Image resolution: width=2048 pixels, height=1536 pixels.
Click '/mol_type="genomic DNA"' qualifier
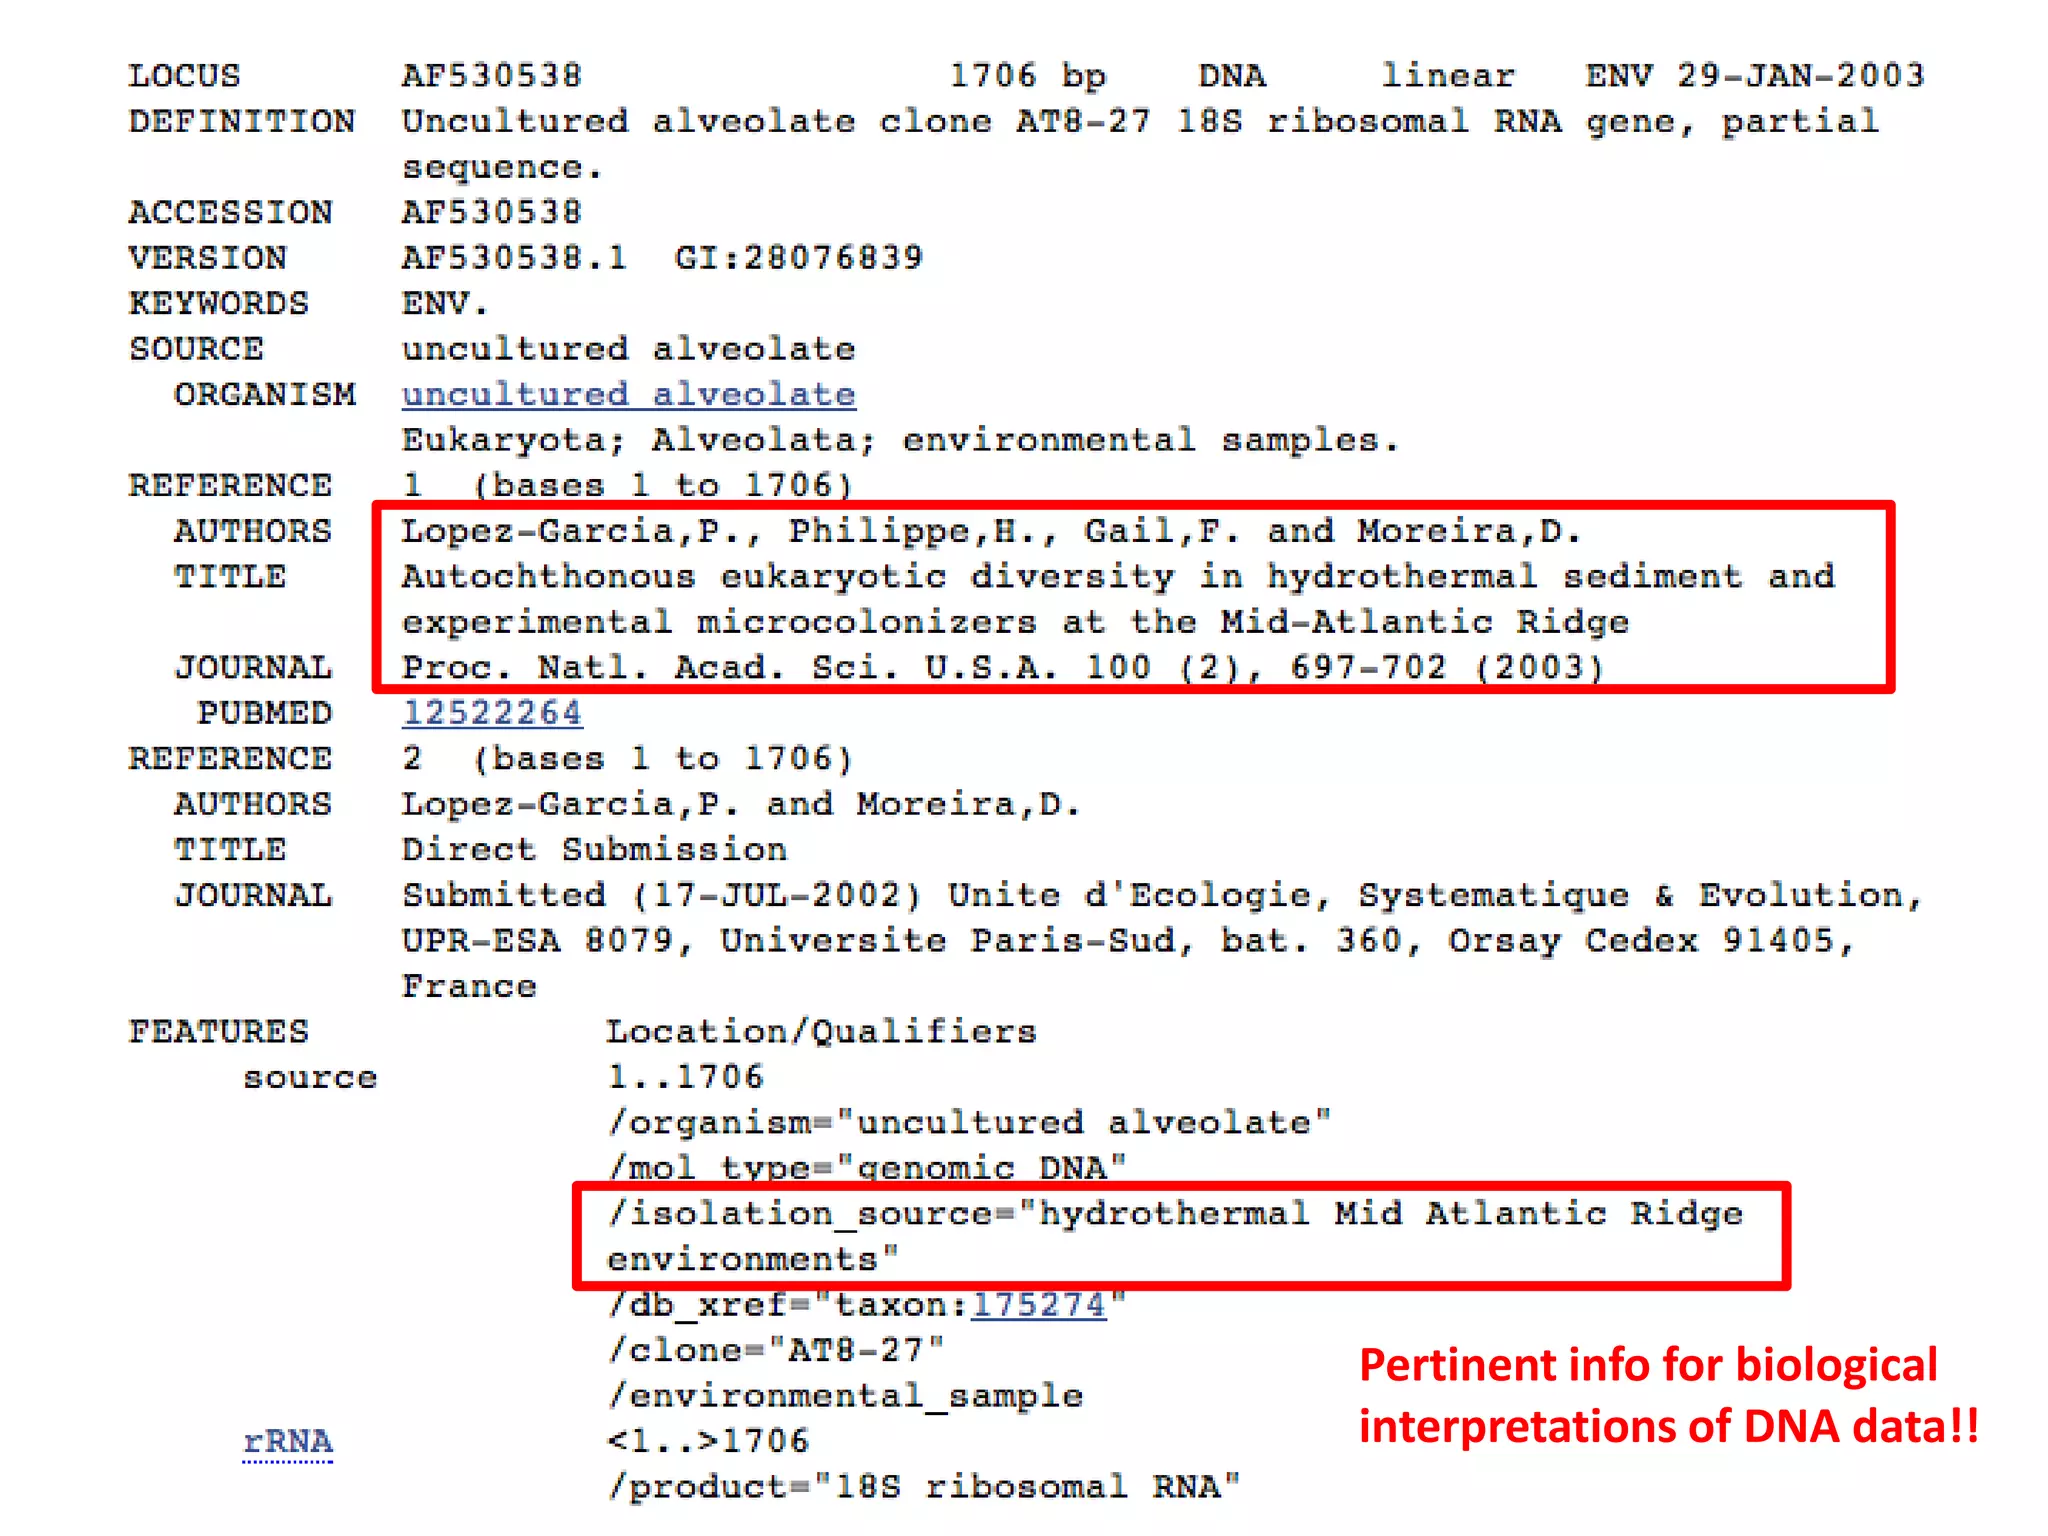tap(867, 1169)
